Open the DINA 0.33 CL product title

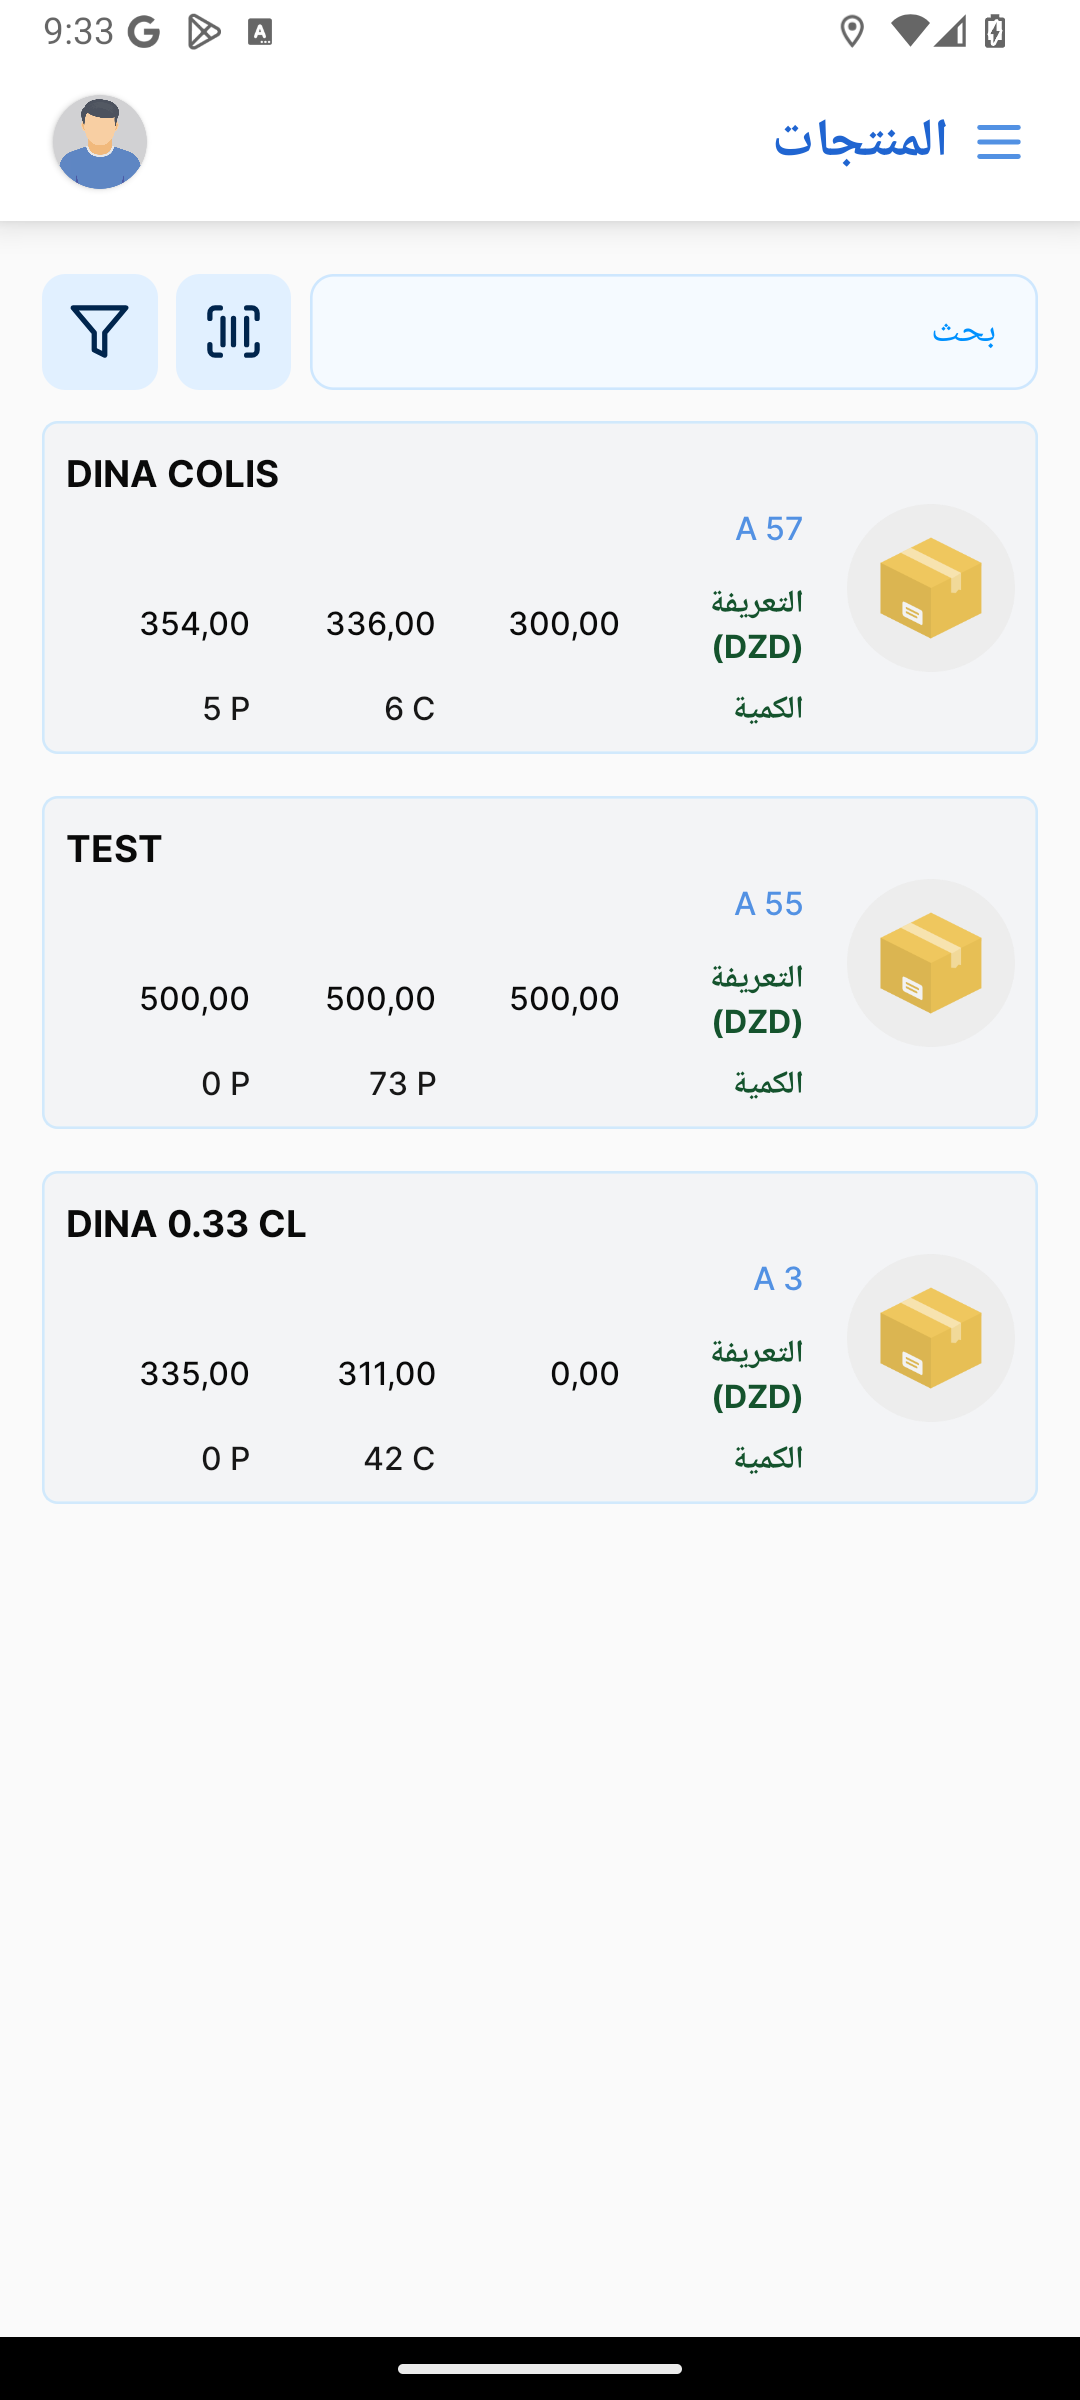point(186,1224)
